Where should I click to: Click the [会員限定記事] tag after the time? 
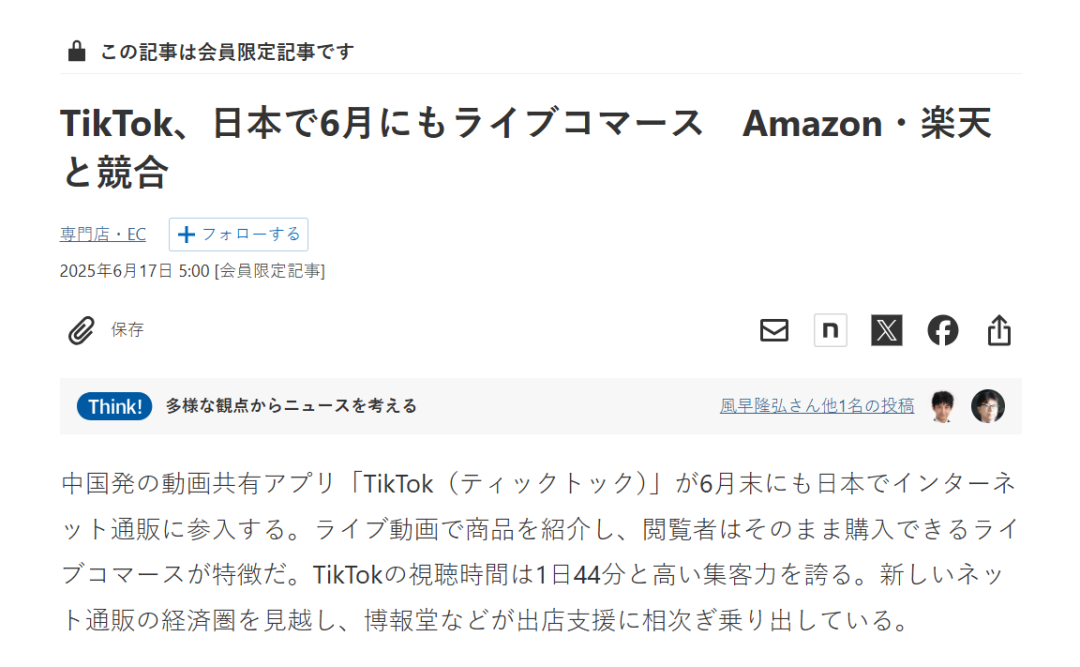(270, 271)
